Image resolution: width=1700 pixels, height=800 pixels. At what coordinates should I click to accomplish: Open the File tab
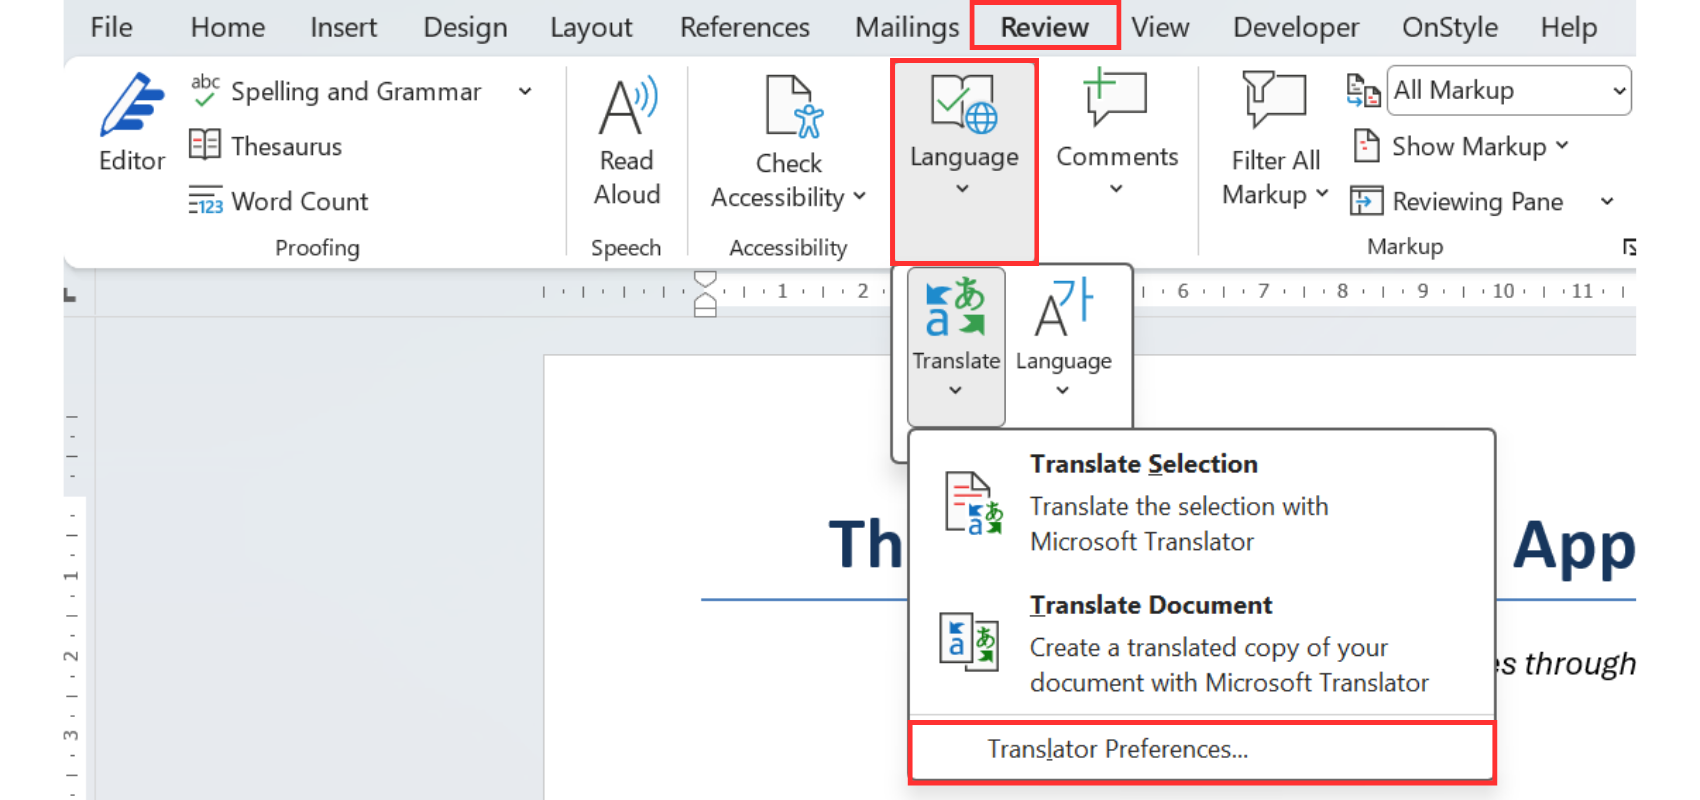click(x=111, y=27)
